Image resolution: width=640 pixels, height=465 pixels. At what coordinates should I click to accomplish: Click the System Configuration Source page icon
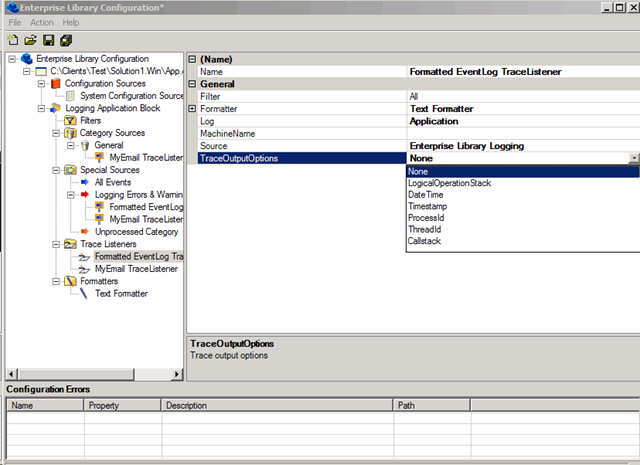(x=70, y=96)
